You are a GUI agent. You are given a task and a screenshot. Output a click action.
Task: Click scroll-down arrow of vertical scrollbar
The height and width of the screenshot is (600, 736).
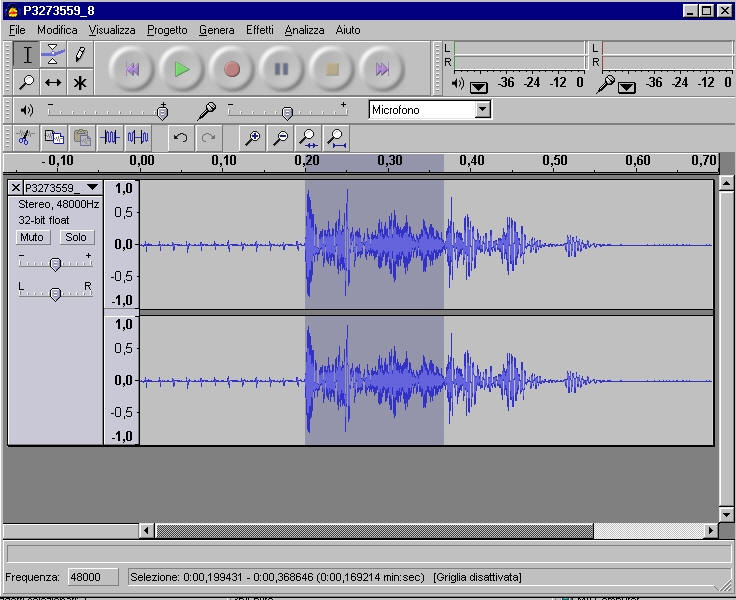[726, 515]
